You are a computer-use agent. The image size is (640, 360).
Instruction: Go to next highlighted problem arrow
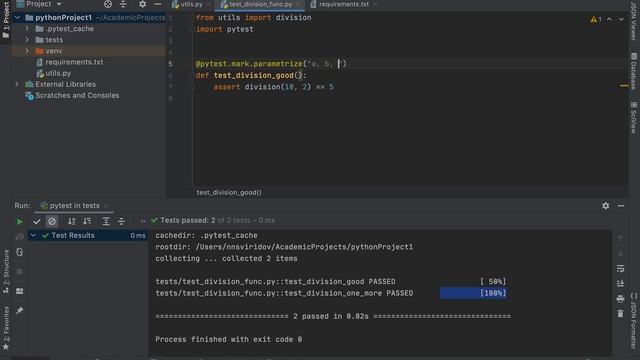coord(621,19)
